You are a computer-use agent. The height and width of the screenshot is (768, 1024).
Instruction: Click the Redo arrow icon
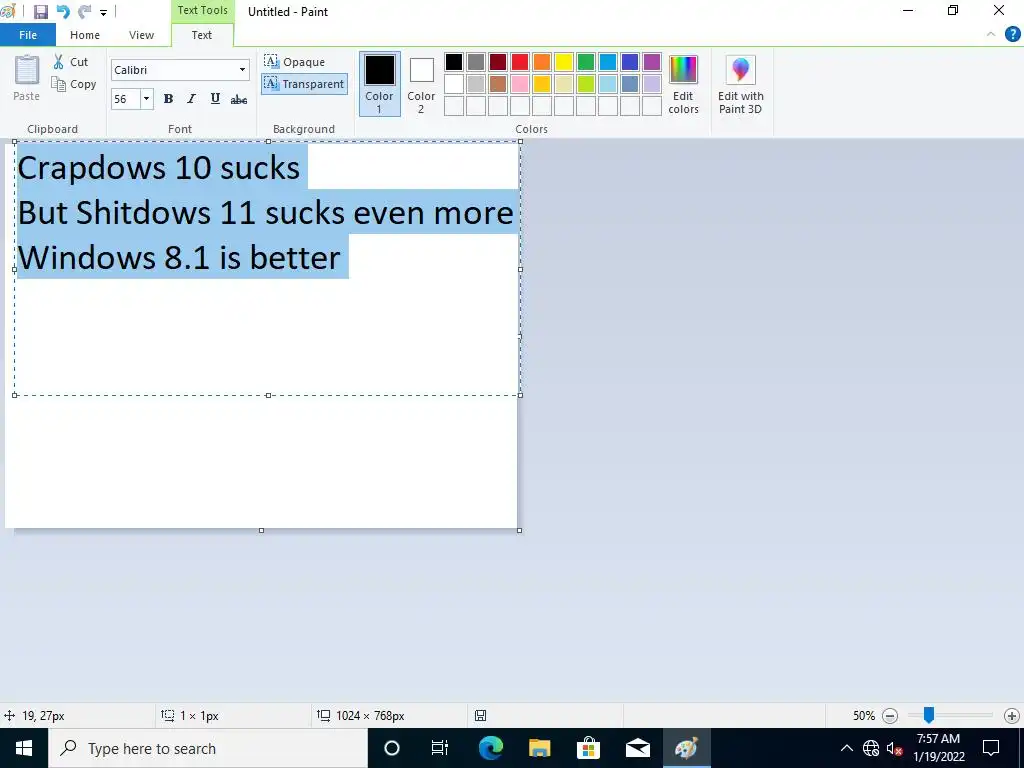click(x=84, y=12)
